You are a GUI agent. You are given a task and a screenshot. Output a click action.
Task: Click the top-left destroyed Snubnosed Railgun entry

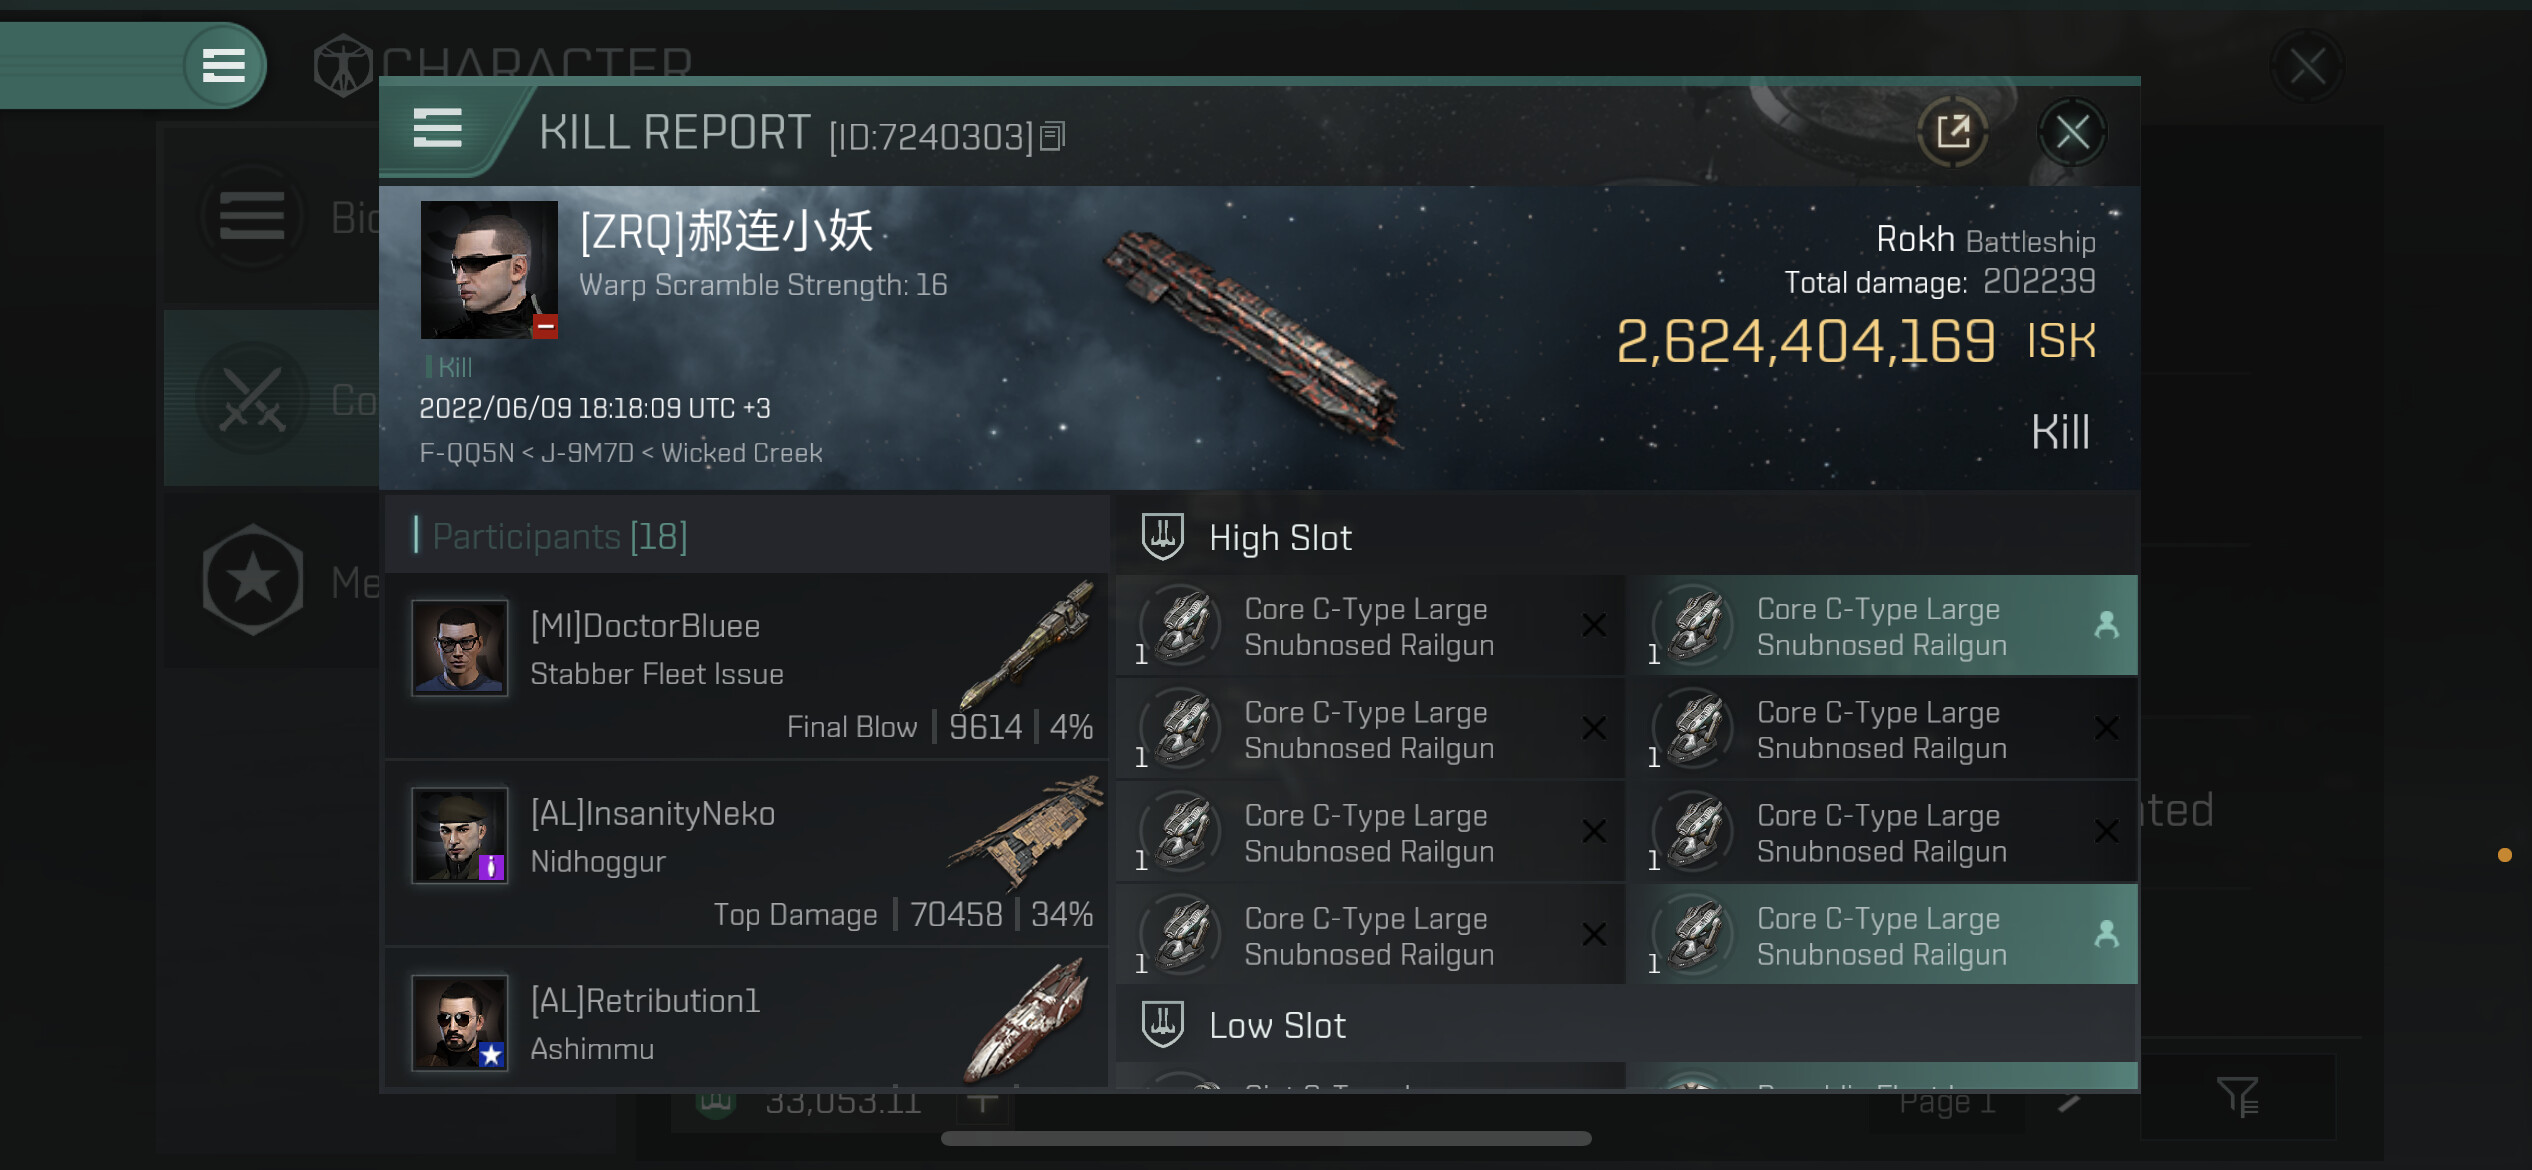(x=1369, y=627)
